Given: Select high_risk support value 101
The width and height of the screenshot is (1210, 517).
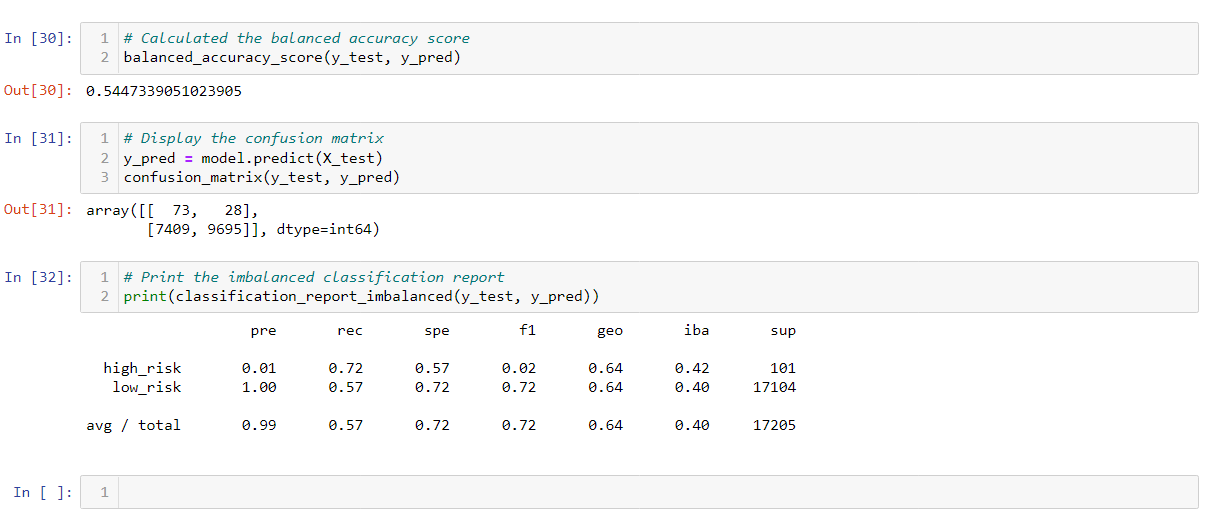Looking at the screenshot, I should tap(783, 368).
